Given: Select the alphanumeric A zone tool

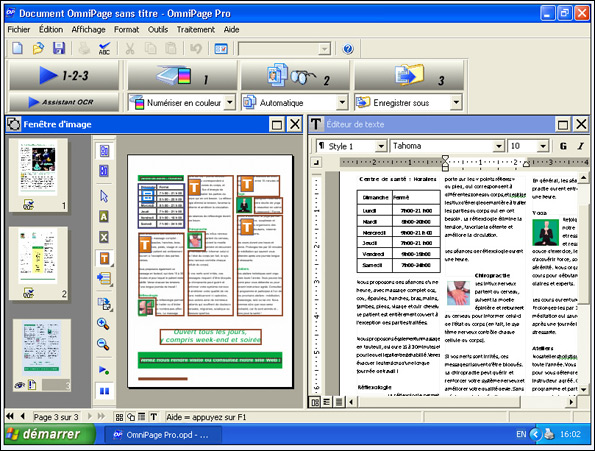Looking at the screenshot, I should coord(104,217).
